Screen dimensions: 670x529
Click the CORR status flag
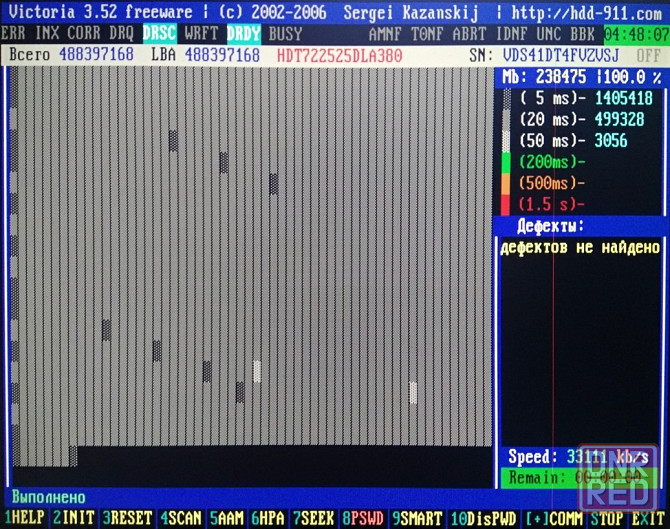84,33
